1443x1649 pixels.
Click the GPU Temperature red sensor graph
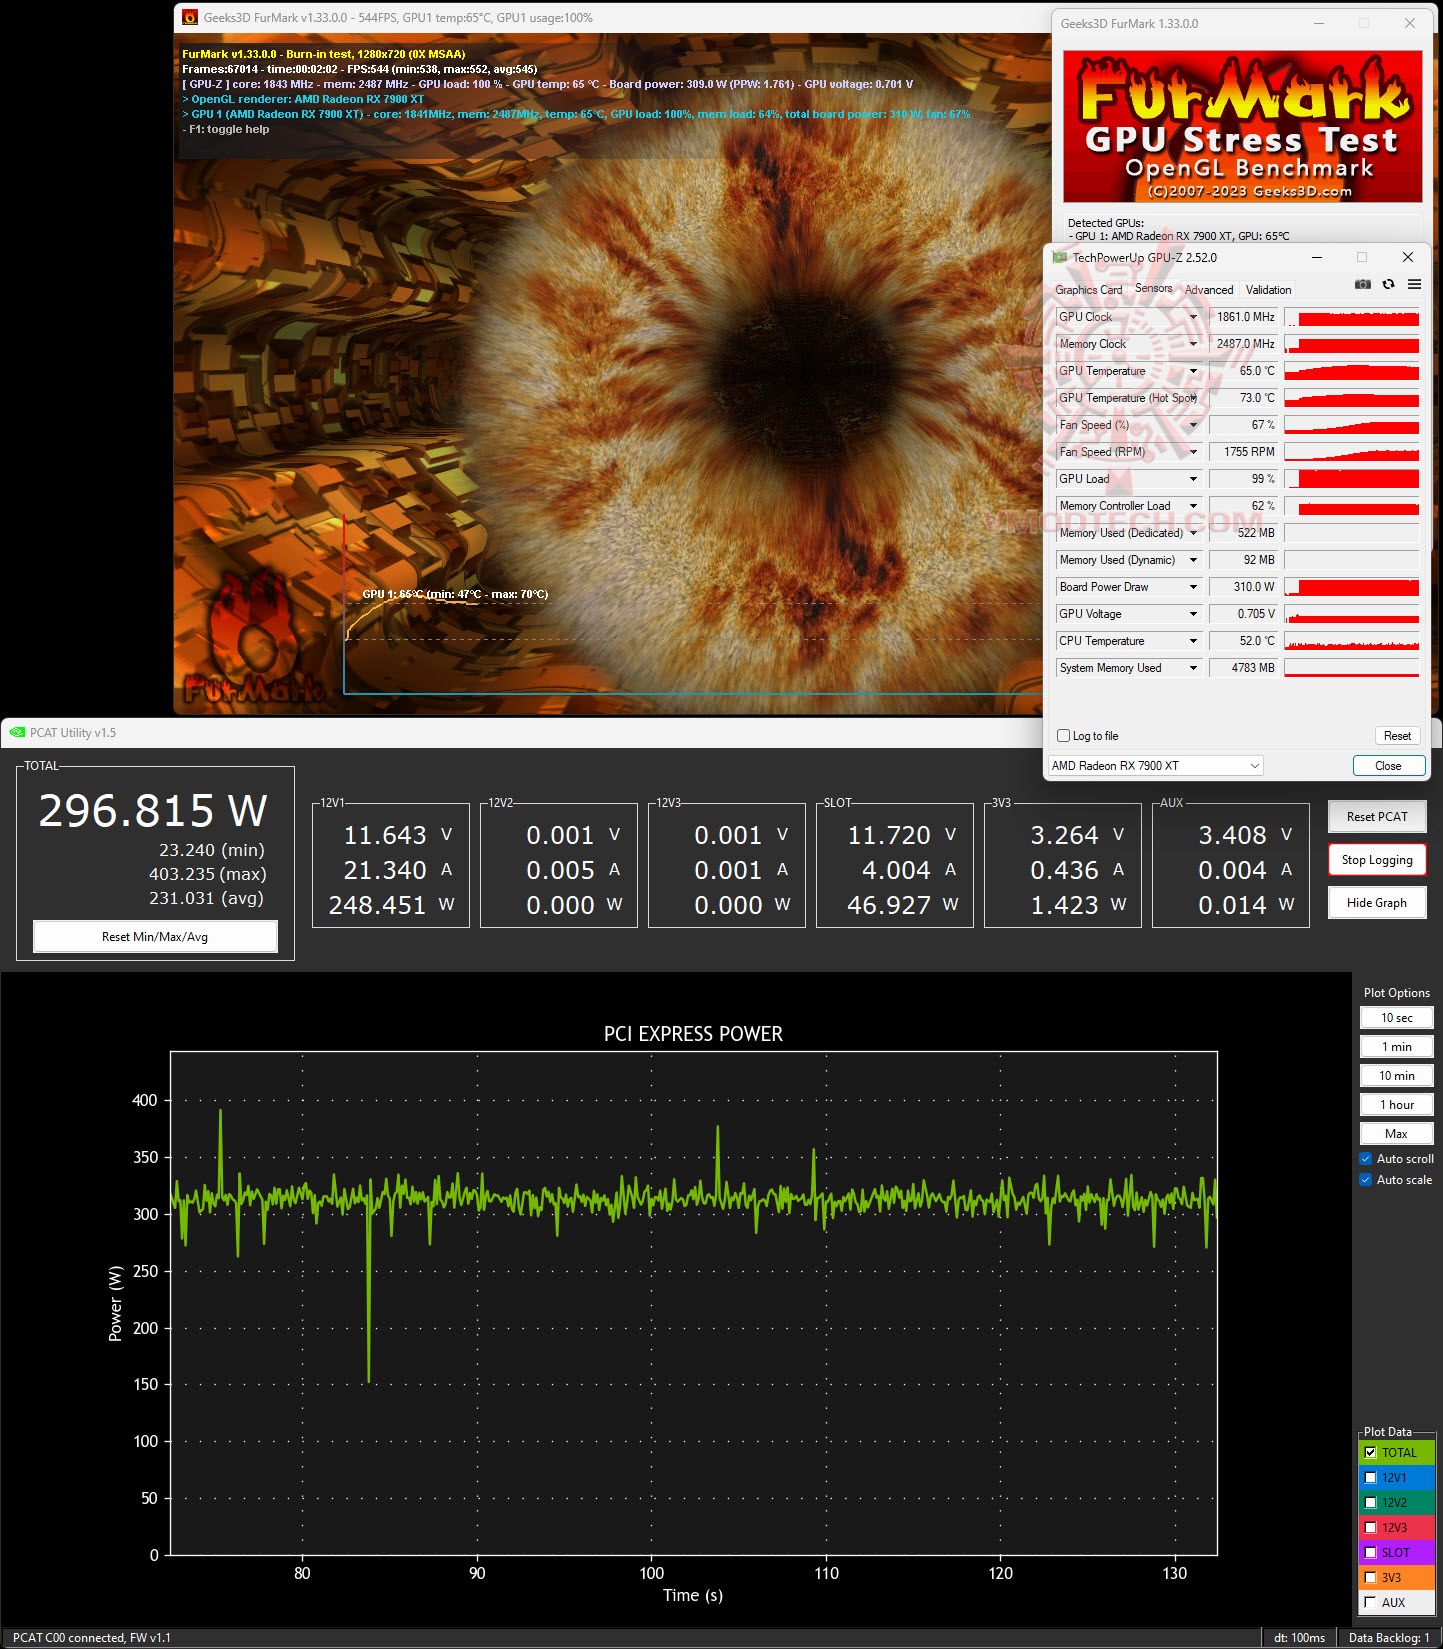tap(1352, 371)
